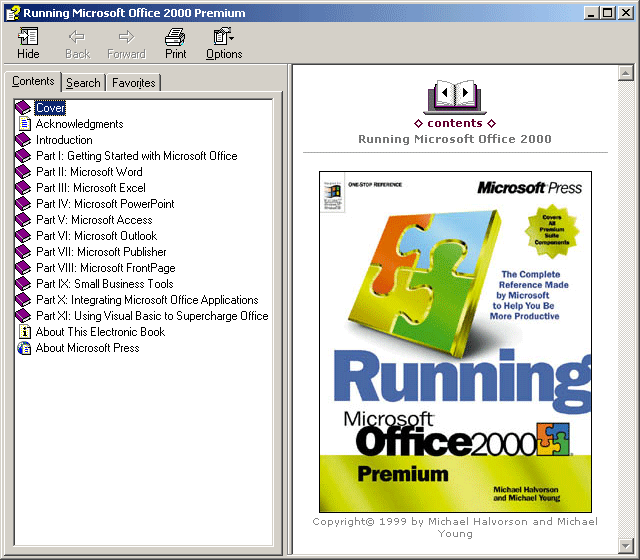Click the page icon beside Acknowledgments
The width and height of the screenshot is (640, 560).
24,124
